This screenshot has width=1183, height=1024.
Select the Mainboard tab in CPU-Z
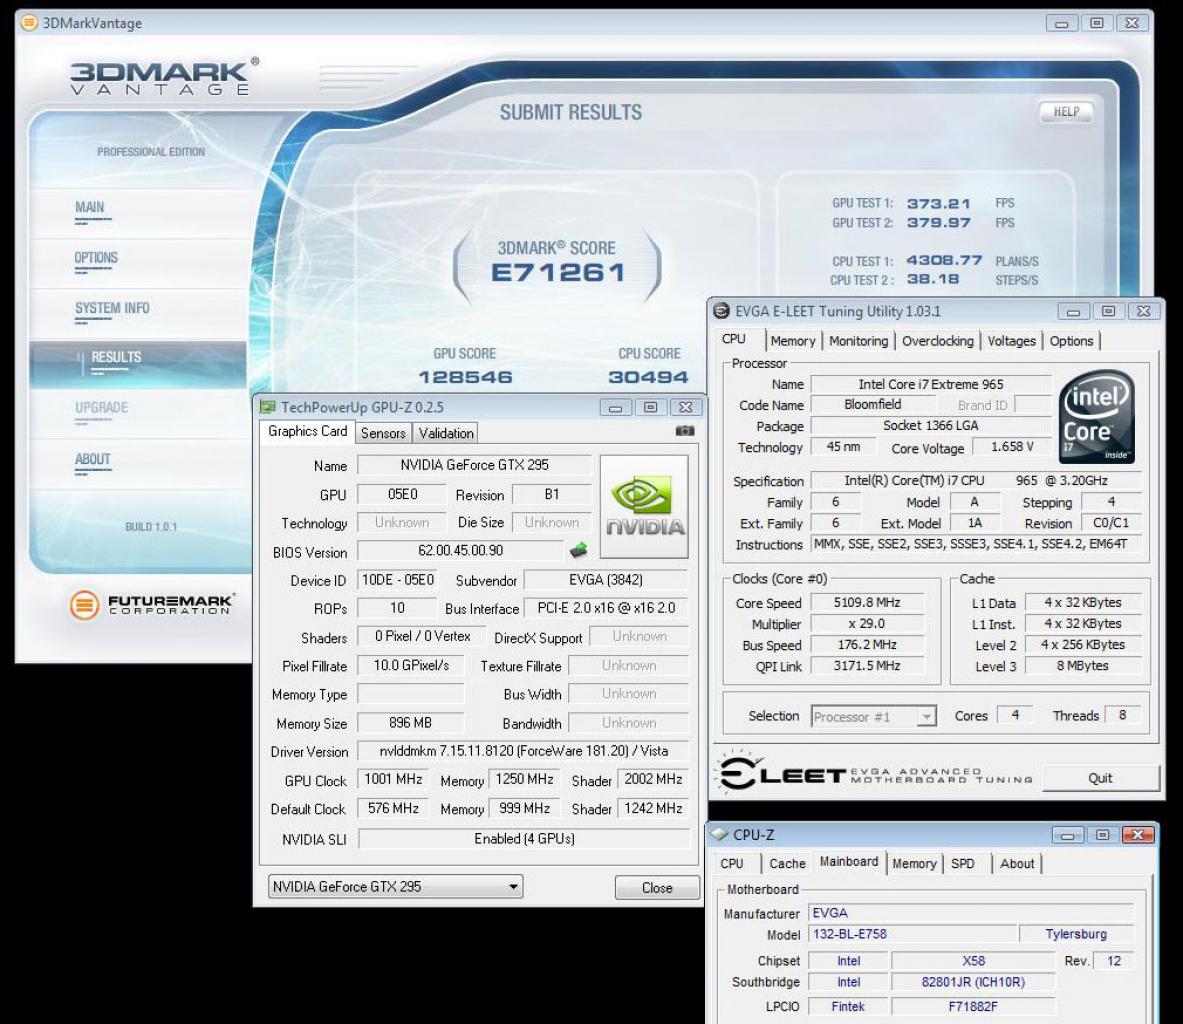(x=849, y=861)
